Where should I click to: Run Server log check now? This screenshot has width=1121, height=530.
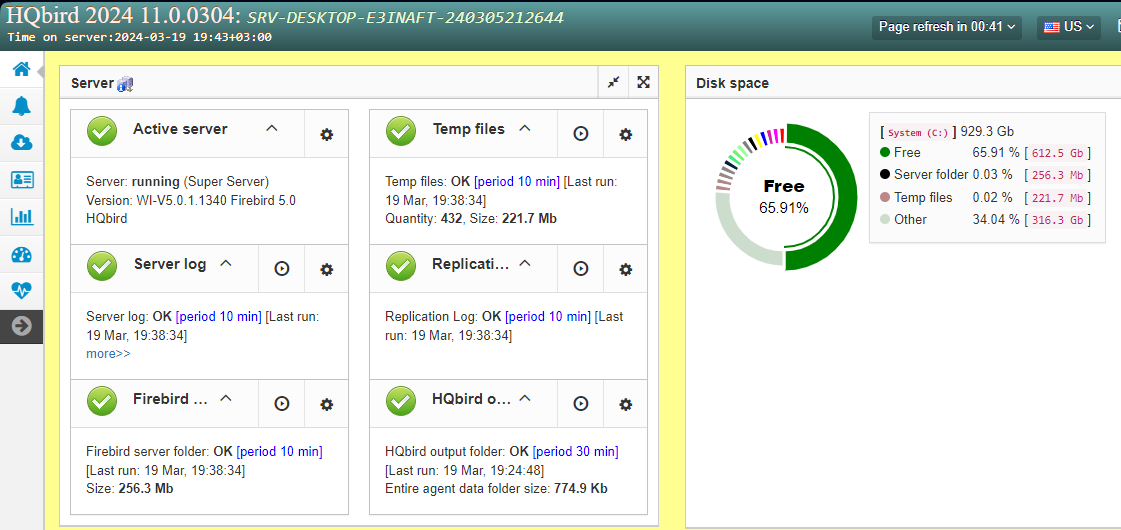point(282,269)
